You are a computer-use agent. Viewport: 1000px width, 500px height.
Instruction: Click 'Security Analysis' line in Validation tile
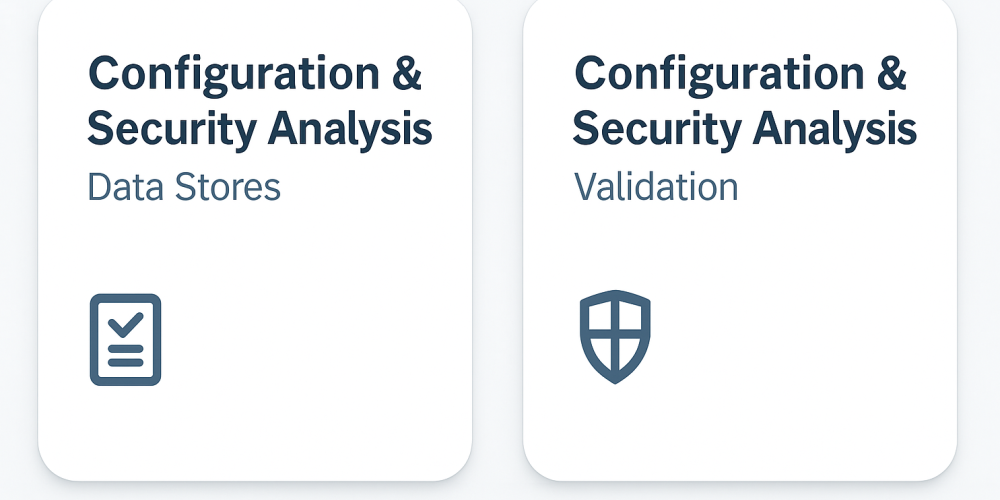744,129
